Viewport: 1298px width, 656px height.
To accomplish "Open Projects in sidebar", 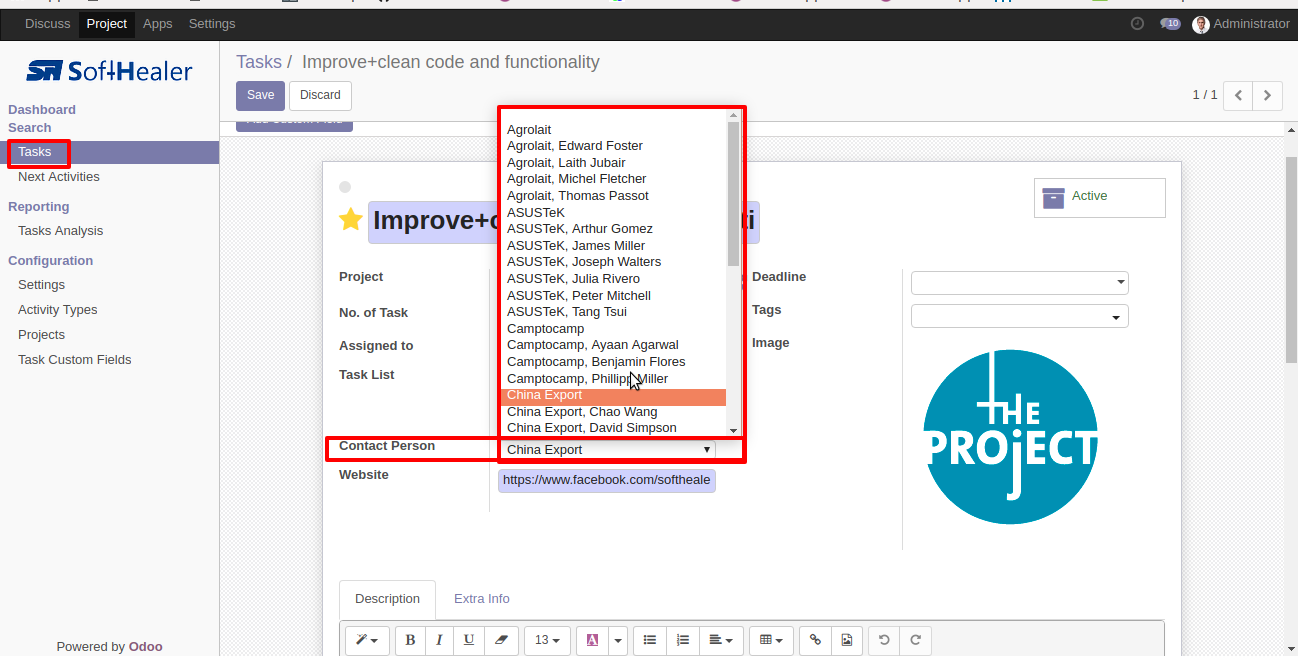I will point(41,335).
